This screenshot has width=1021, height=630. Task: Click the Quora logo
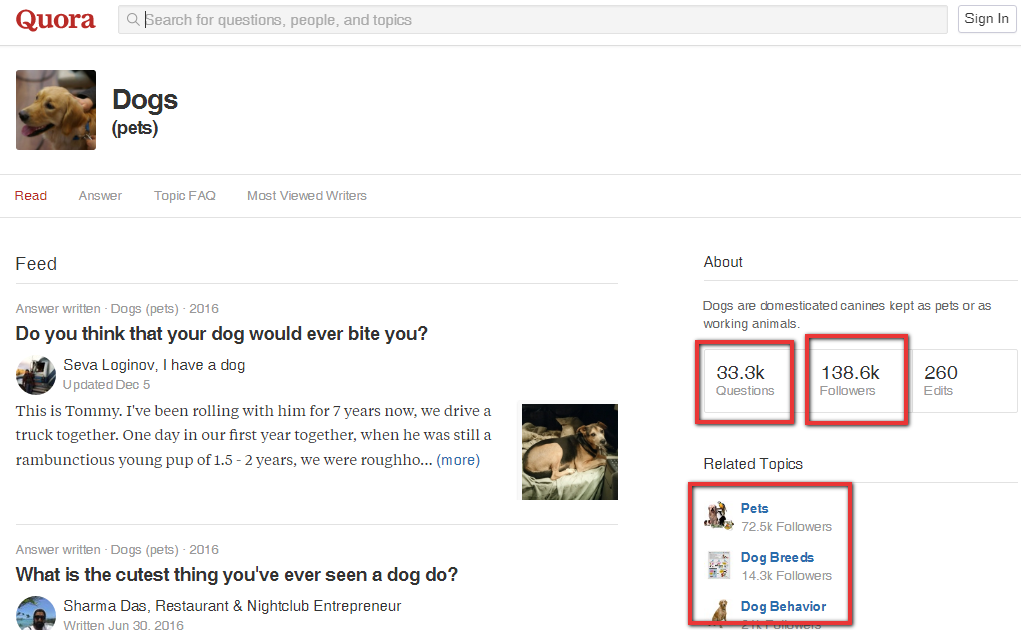(x=55, y=20)
